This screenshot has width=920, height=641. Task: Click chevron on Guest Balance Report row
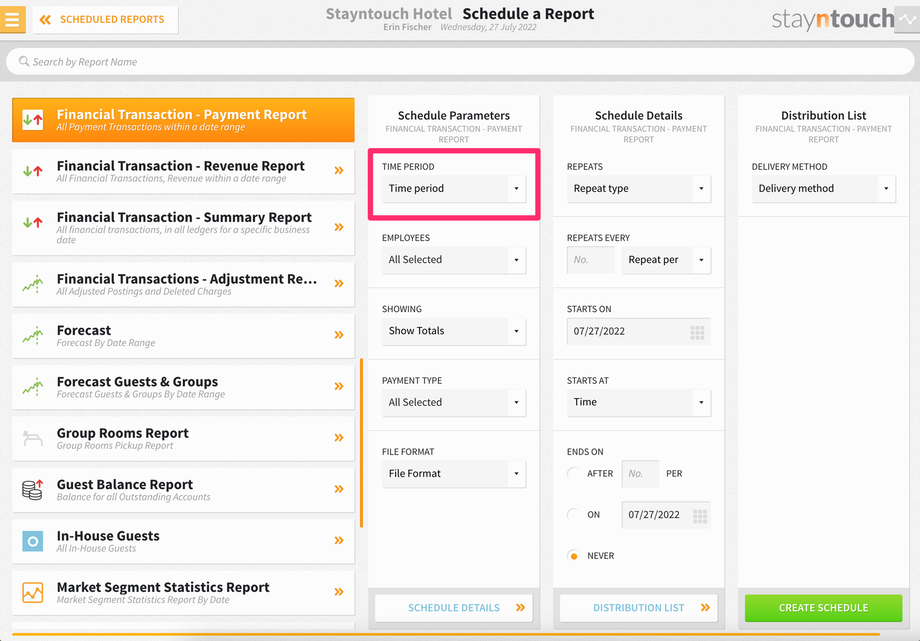[x=339, y=489]
